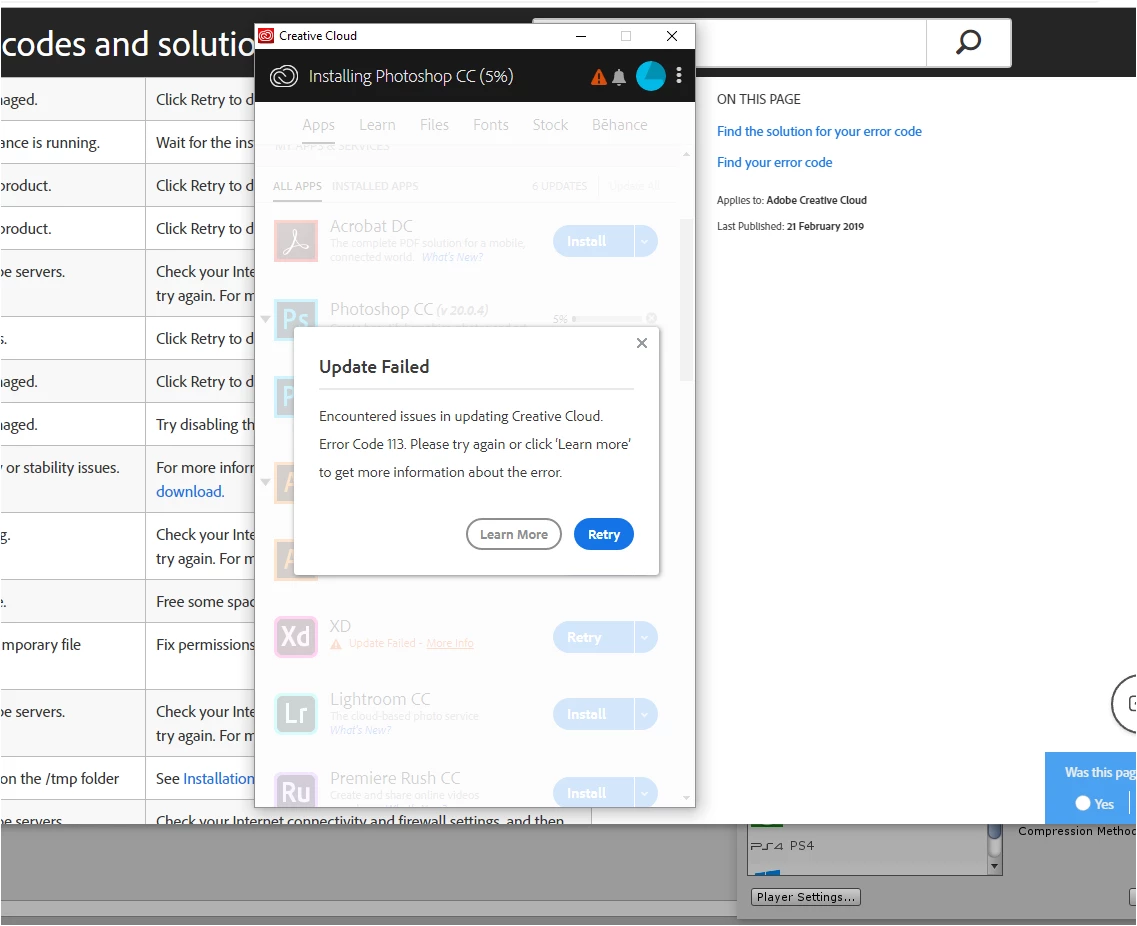
Task: Click the Photoshop Ps app icon
Action: coord(296,318)
